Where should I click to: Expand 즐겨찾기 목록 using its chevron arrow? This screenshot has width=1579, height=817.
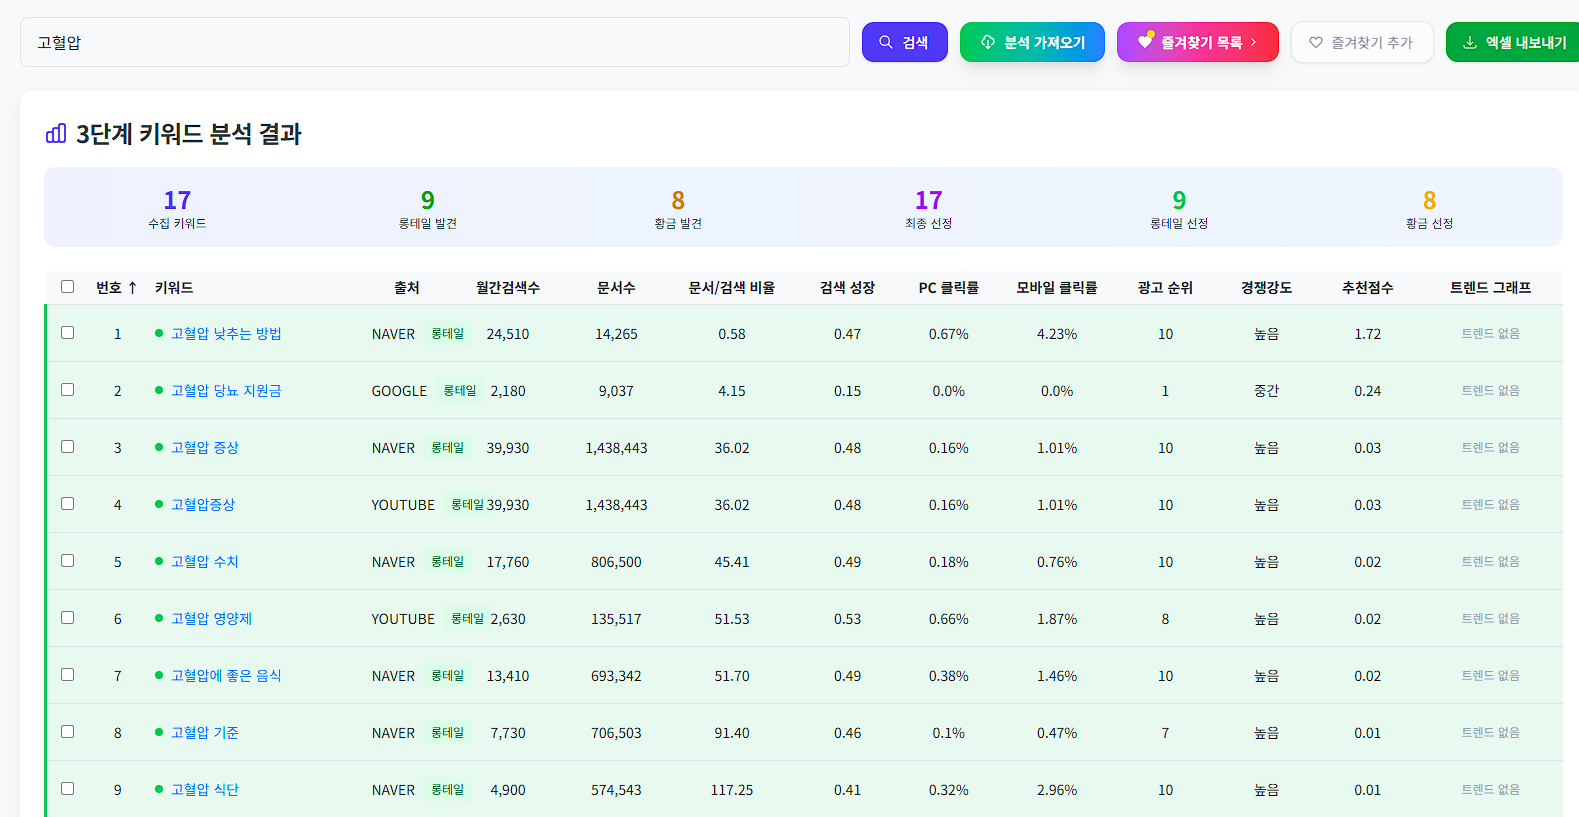(x=1254, y=42)
